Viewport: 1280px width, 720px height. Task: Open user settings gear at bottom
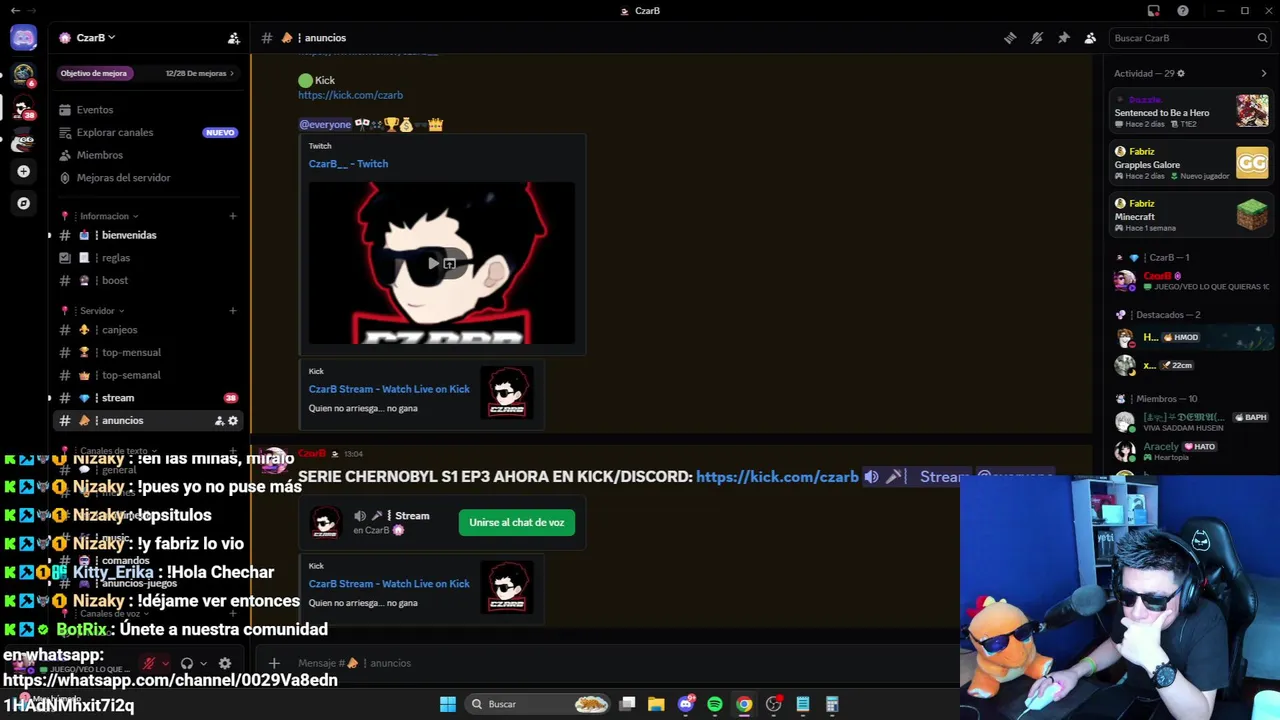pyautogui.click(x=225, y=663)
